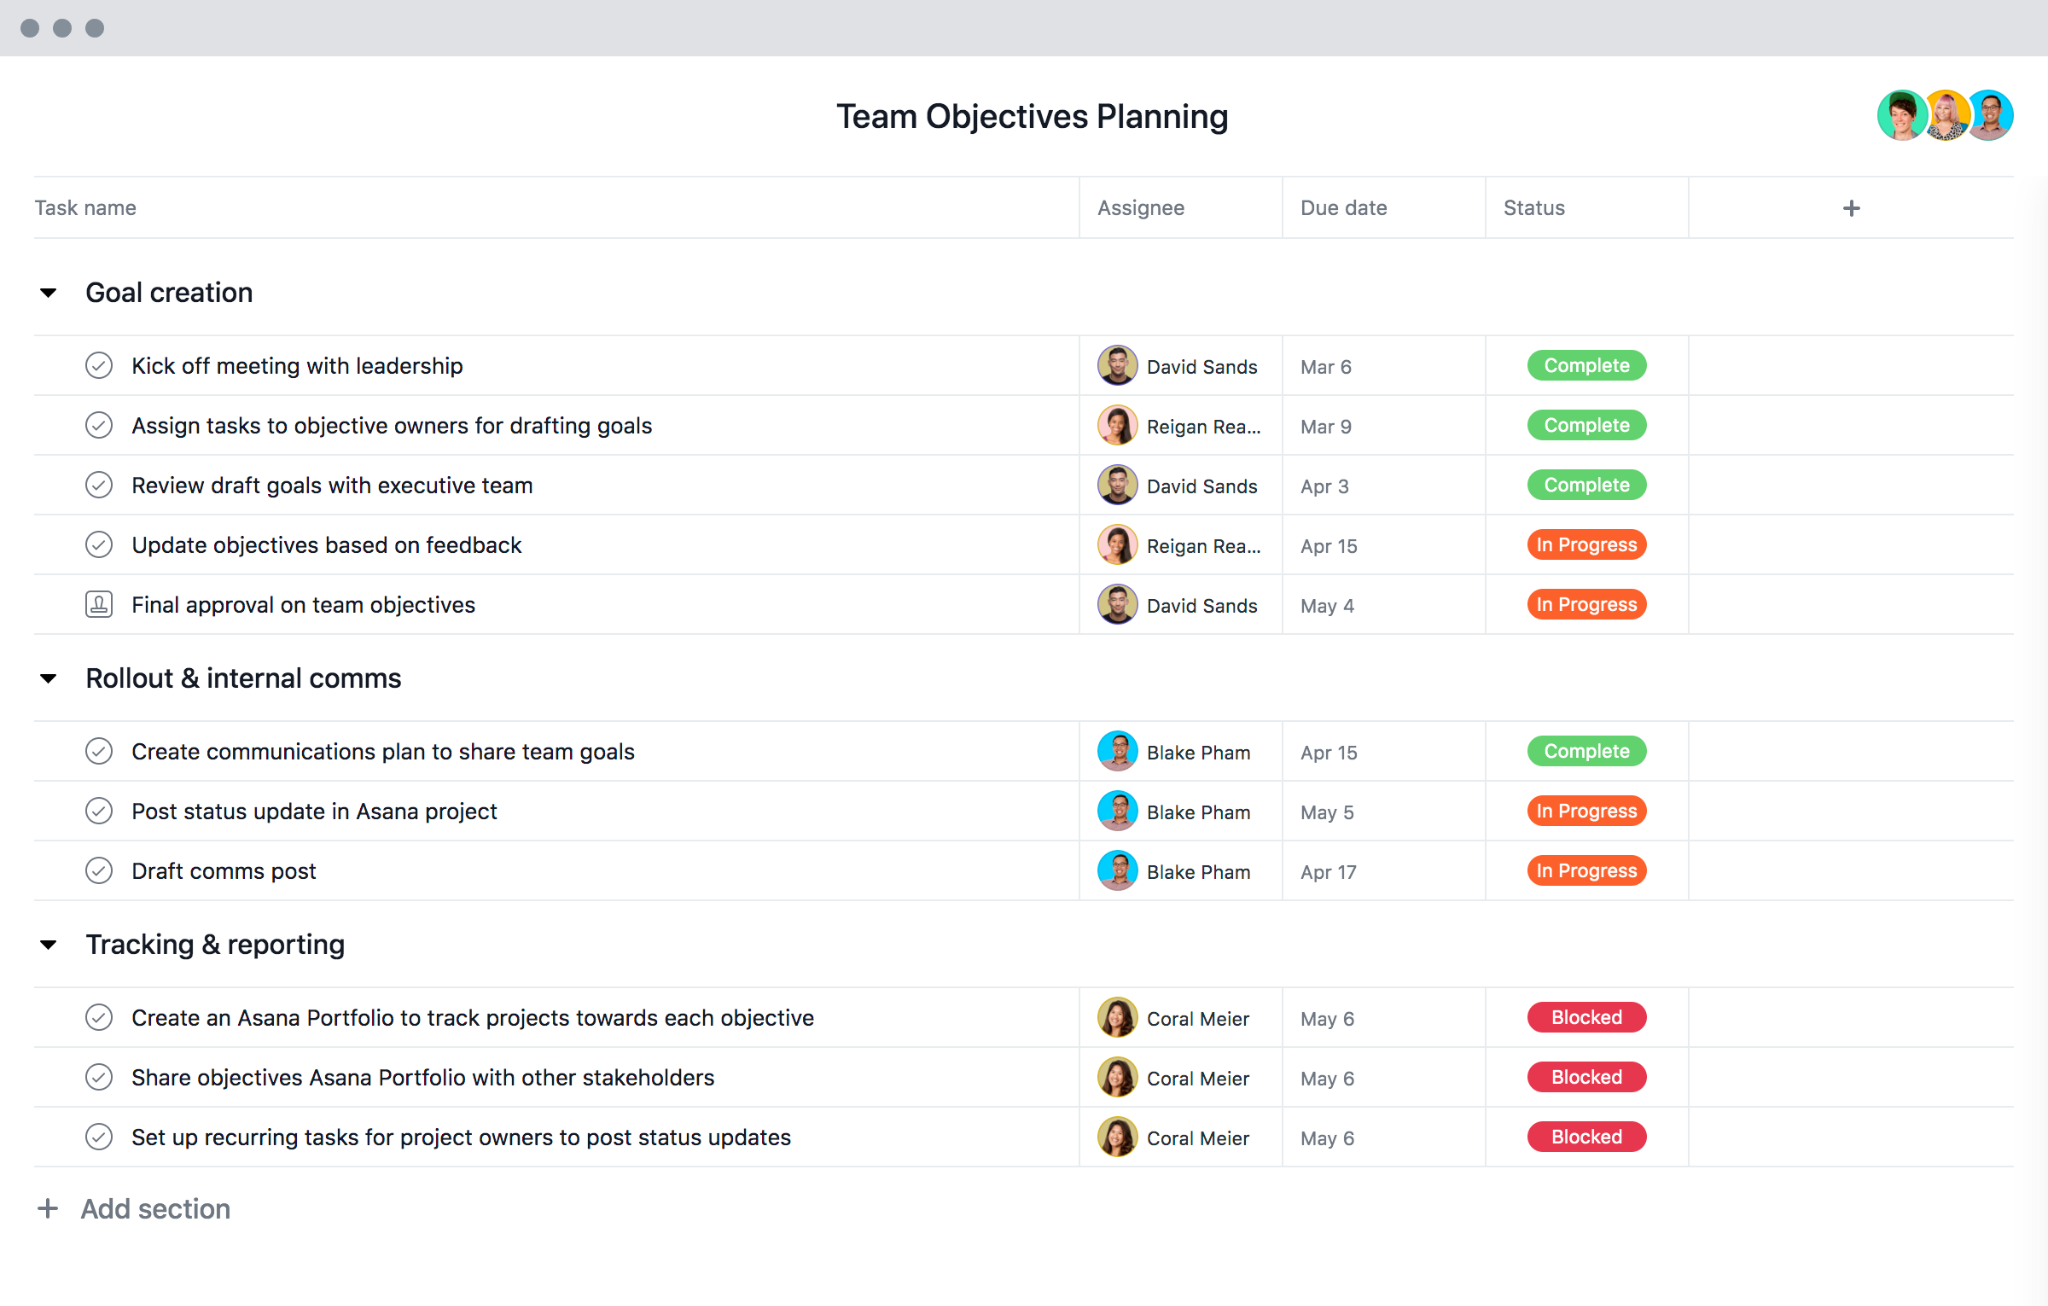Collapse the Goal creation section
This screenshot has width=2048, height=1306.
click(x=51, y=293)
